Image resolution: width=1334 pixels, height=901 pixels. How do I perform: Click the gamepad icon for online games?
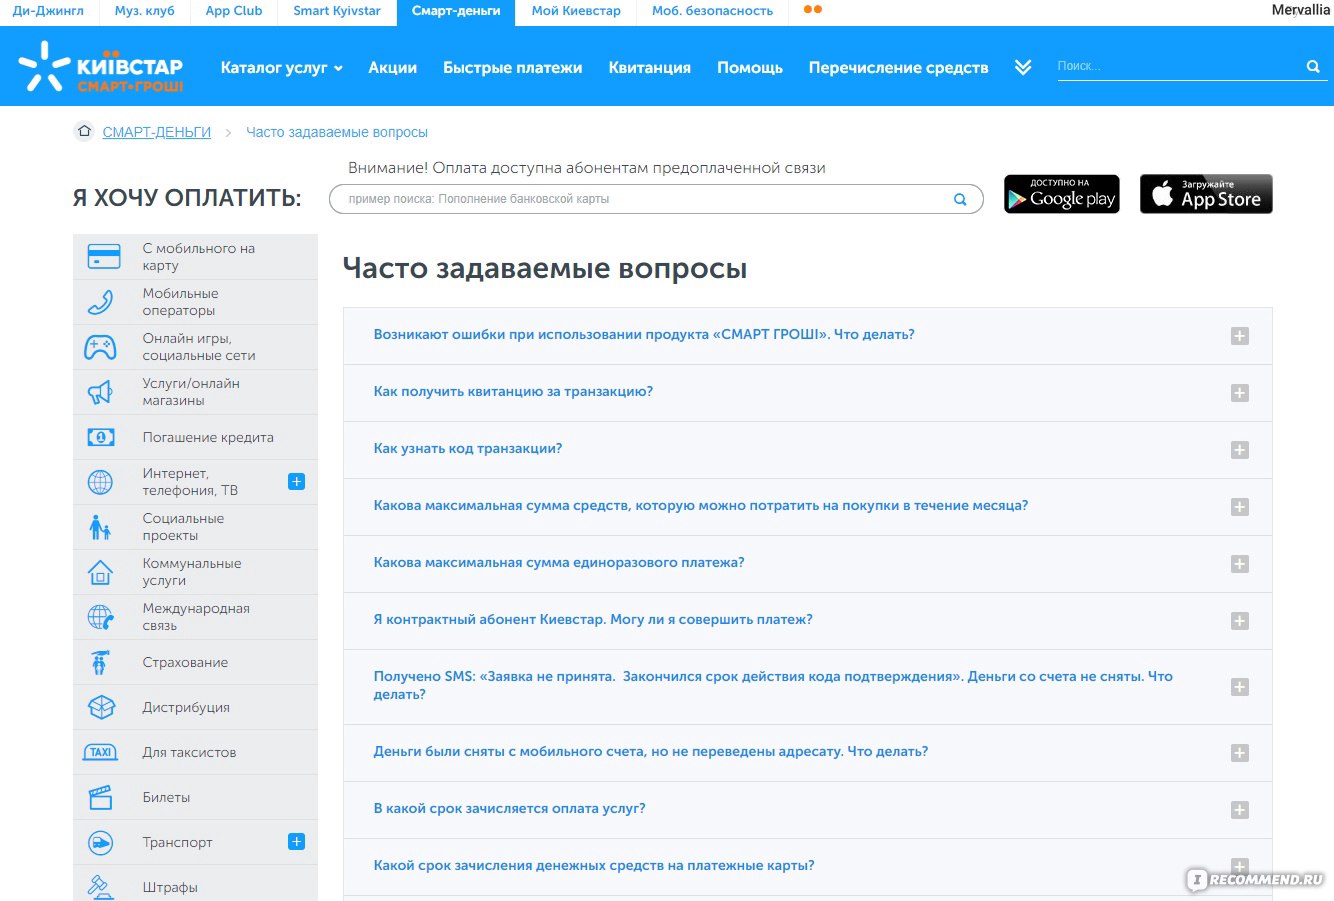(100, 347)
